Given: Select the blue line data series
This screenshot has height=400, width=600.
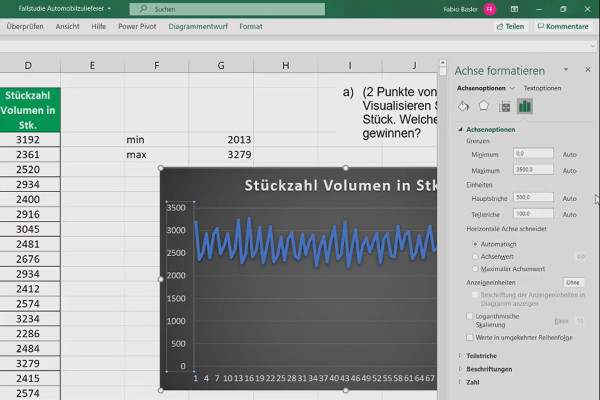Looking at the screenshot, I should 316,242.
